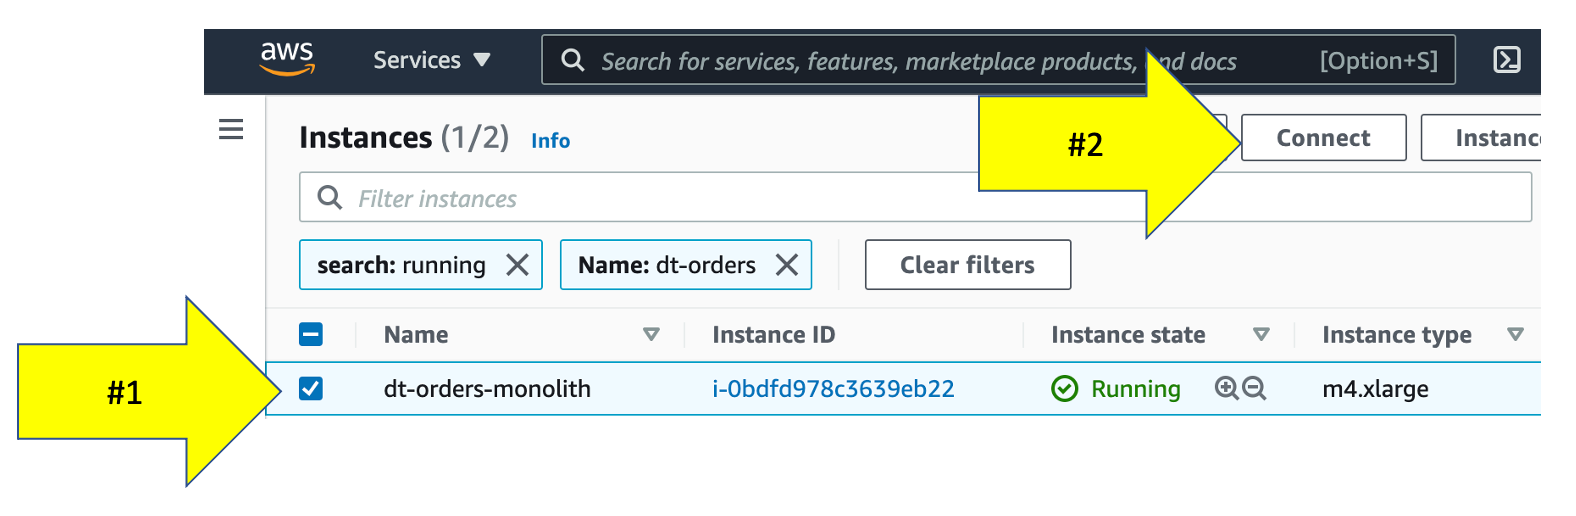Sort by the Name column arrow
This screenshot has width=1576, height=516.
point(651,335)
